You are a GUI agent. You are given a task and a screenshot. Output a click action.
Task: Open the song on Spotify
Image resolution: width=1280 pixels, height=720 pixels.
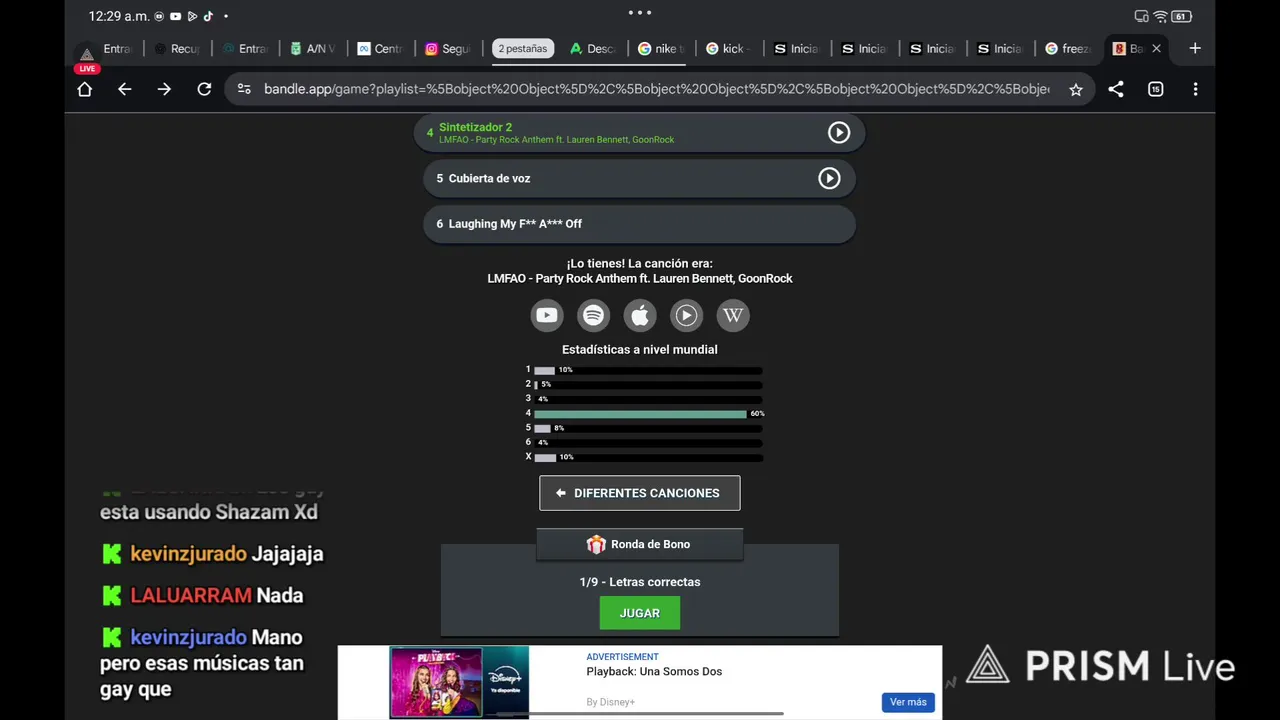pyautogui.click(x=594, y=315)
